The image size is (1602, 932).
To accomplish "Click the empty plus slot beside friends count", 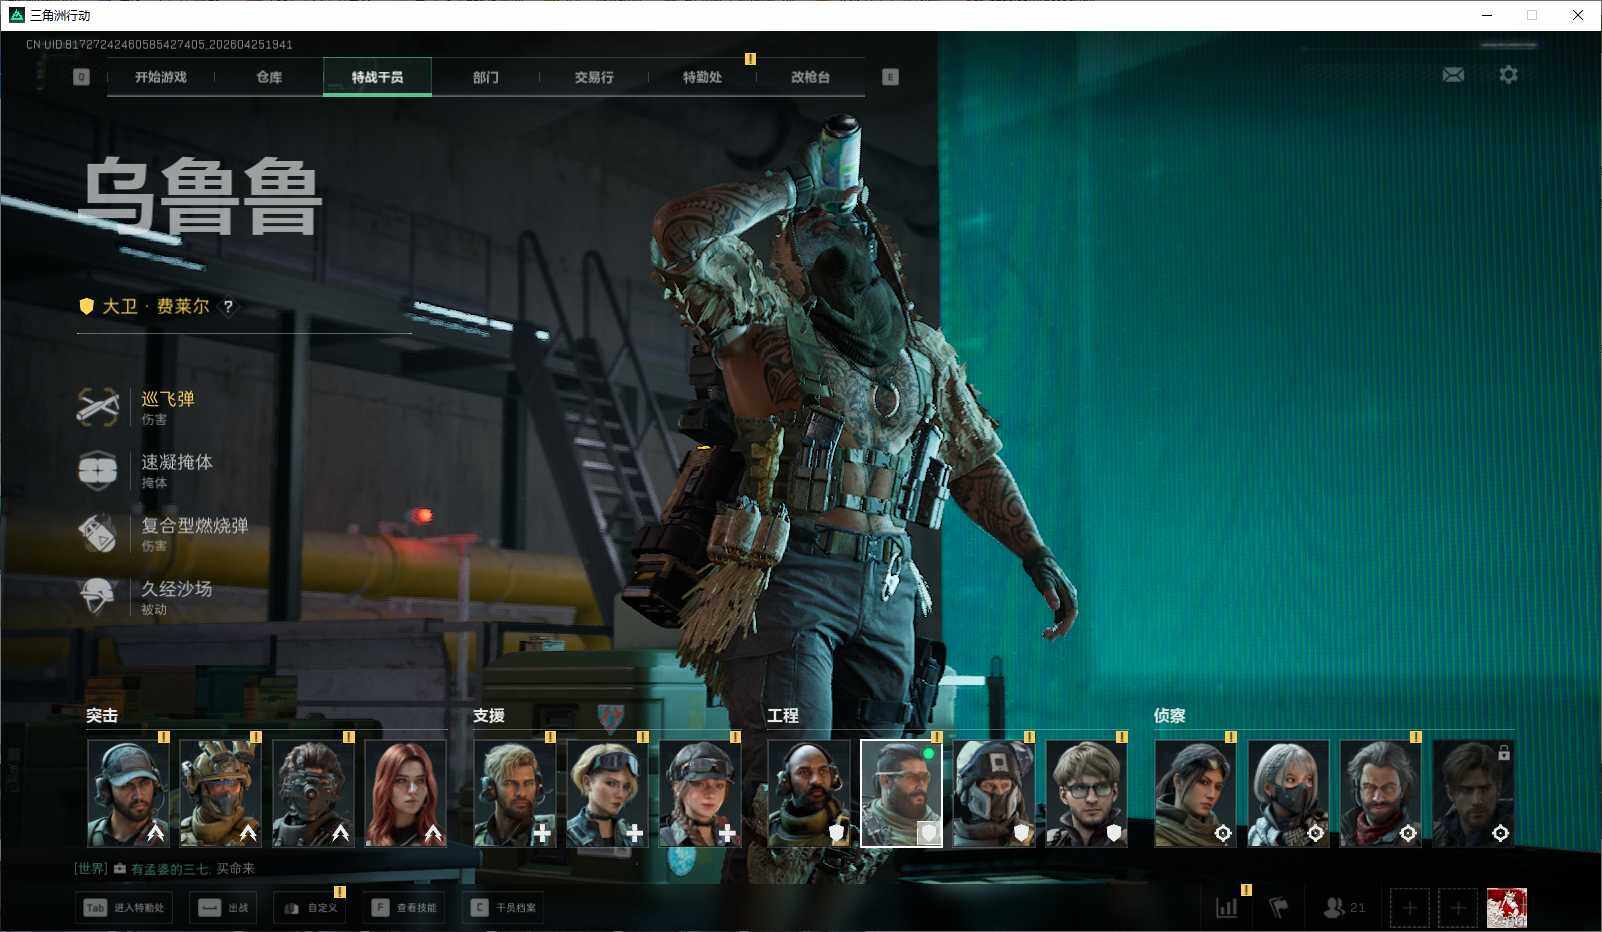I will [1409, 908].
